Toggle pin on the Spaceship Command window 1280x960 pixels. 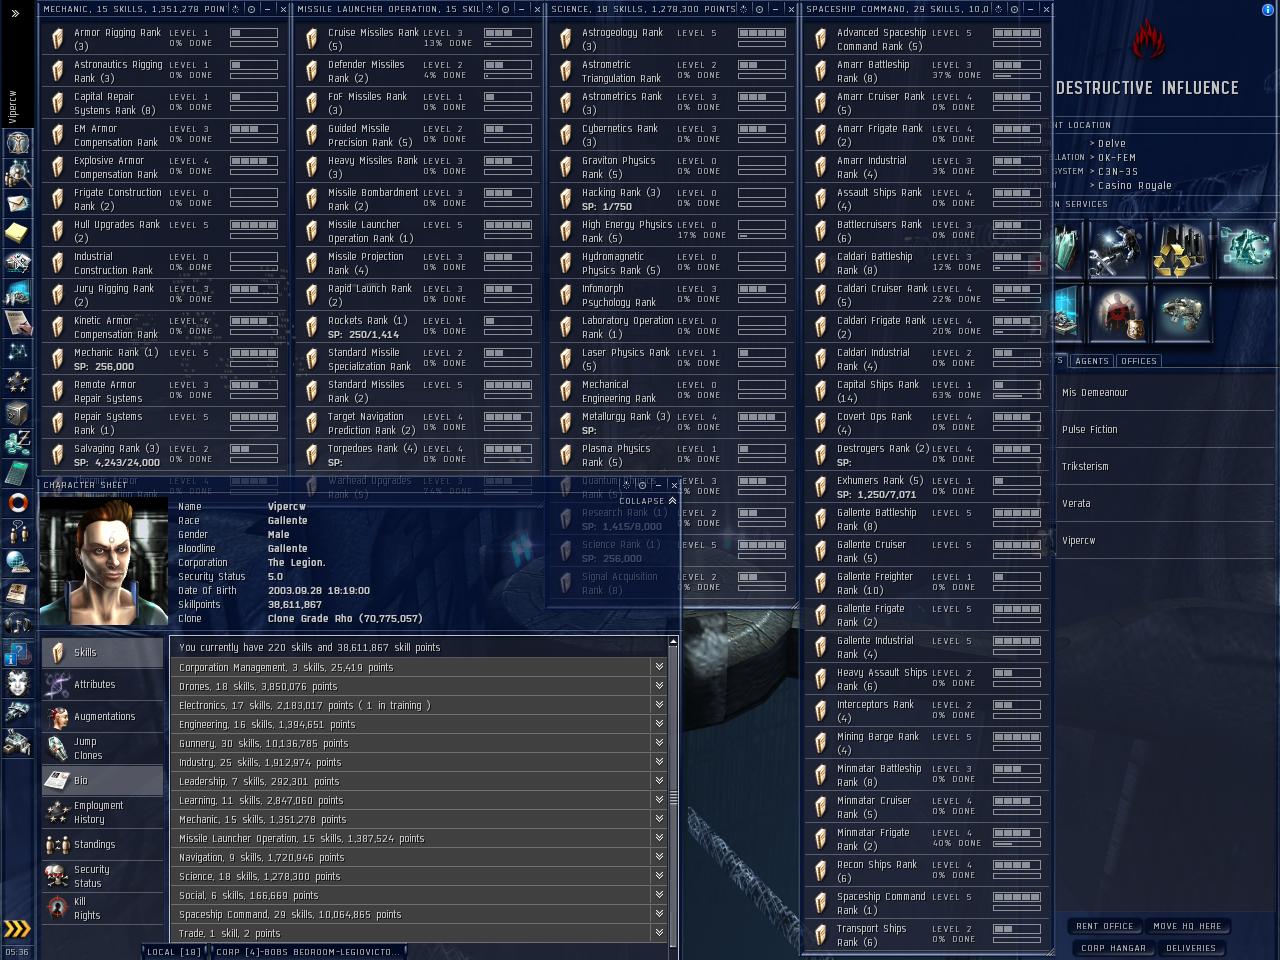[997, 9]
